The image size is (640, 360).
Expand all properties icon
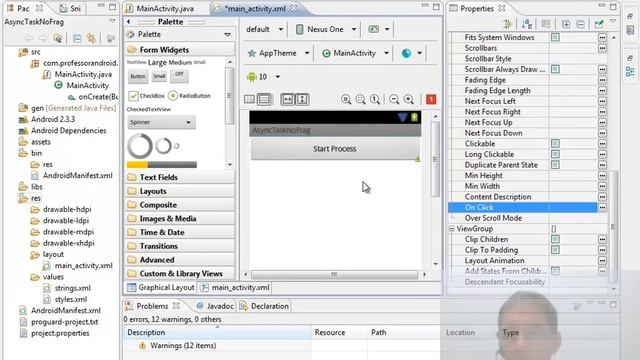pos(566,24)
